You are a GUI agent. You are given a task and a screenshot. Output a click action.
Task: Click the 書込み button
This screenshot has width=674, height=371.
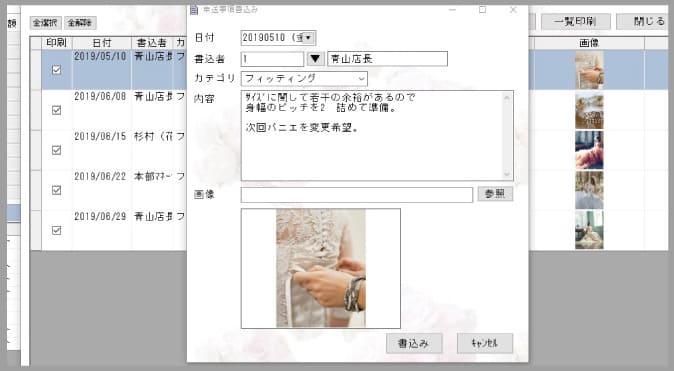(x=414, y=343)
